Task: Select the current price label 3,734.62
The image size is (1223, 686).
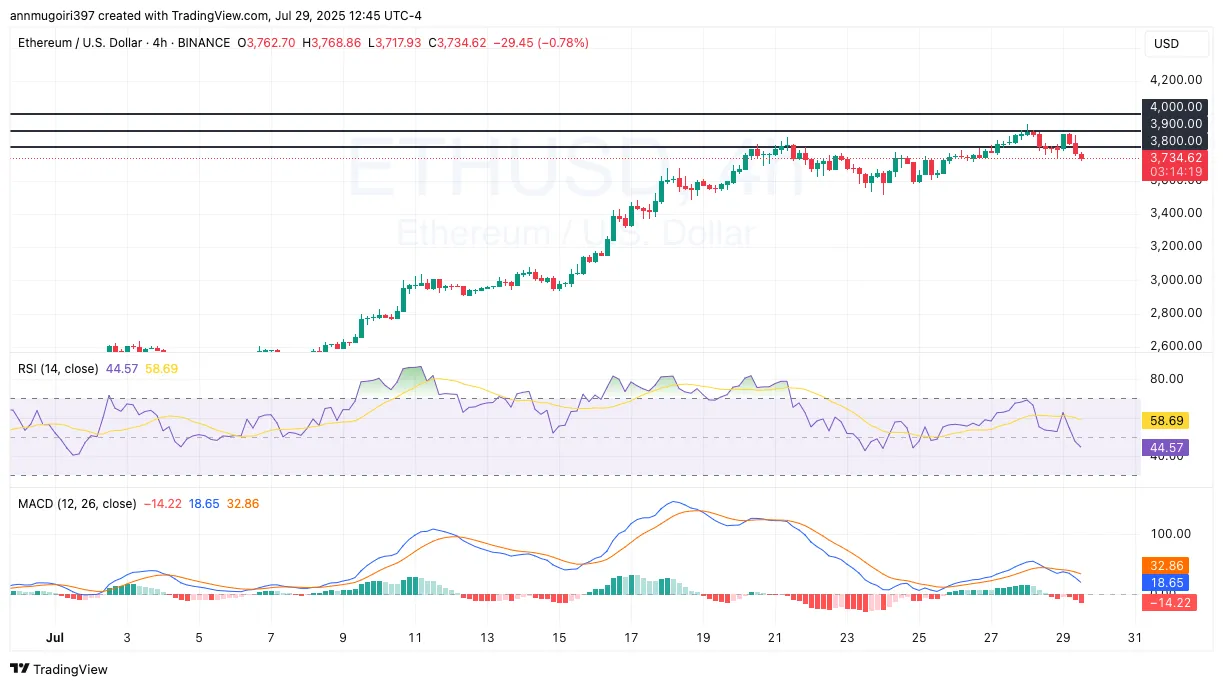Action: coord(1174,155)
